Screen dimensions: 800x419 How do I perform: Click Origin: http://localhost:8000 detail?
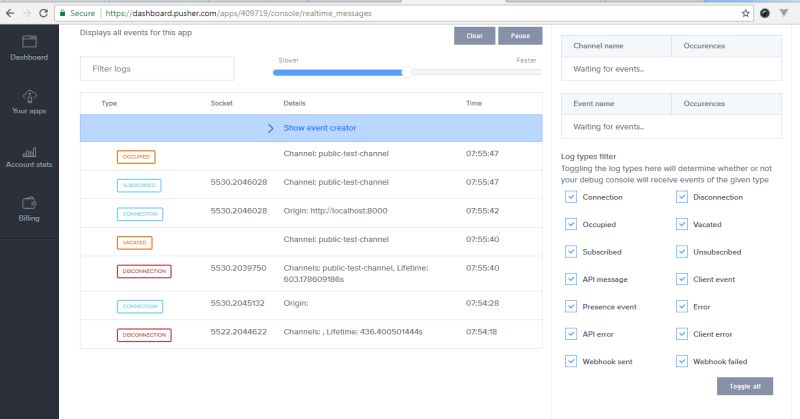[335, 211]
